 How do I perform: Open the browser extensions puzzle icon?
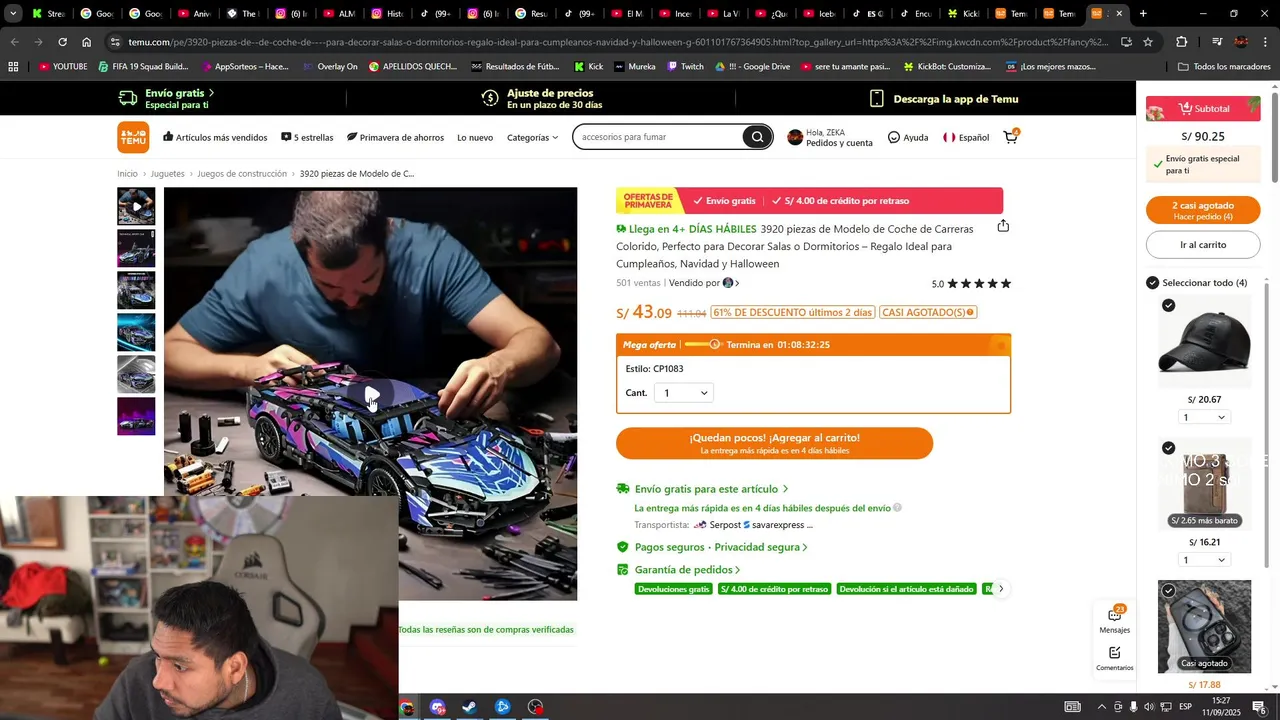[1181, 42]
